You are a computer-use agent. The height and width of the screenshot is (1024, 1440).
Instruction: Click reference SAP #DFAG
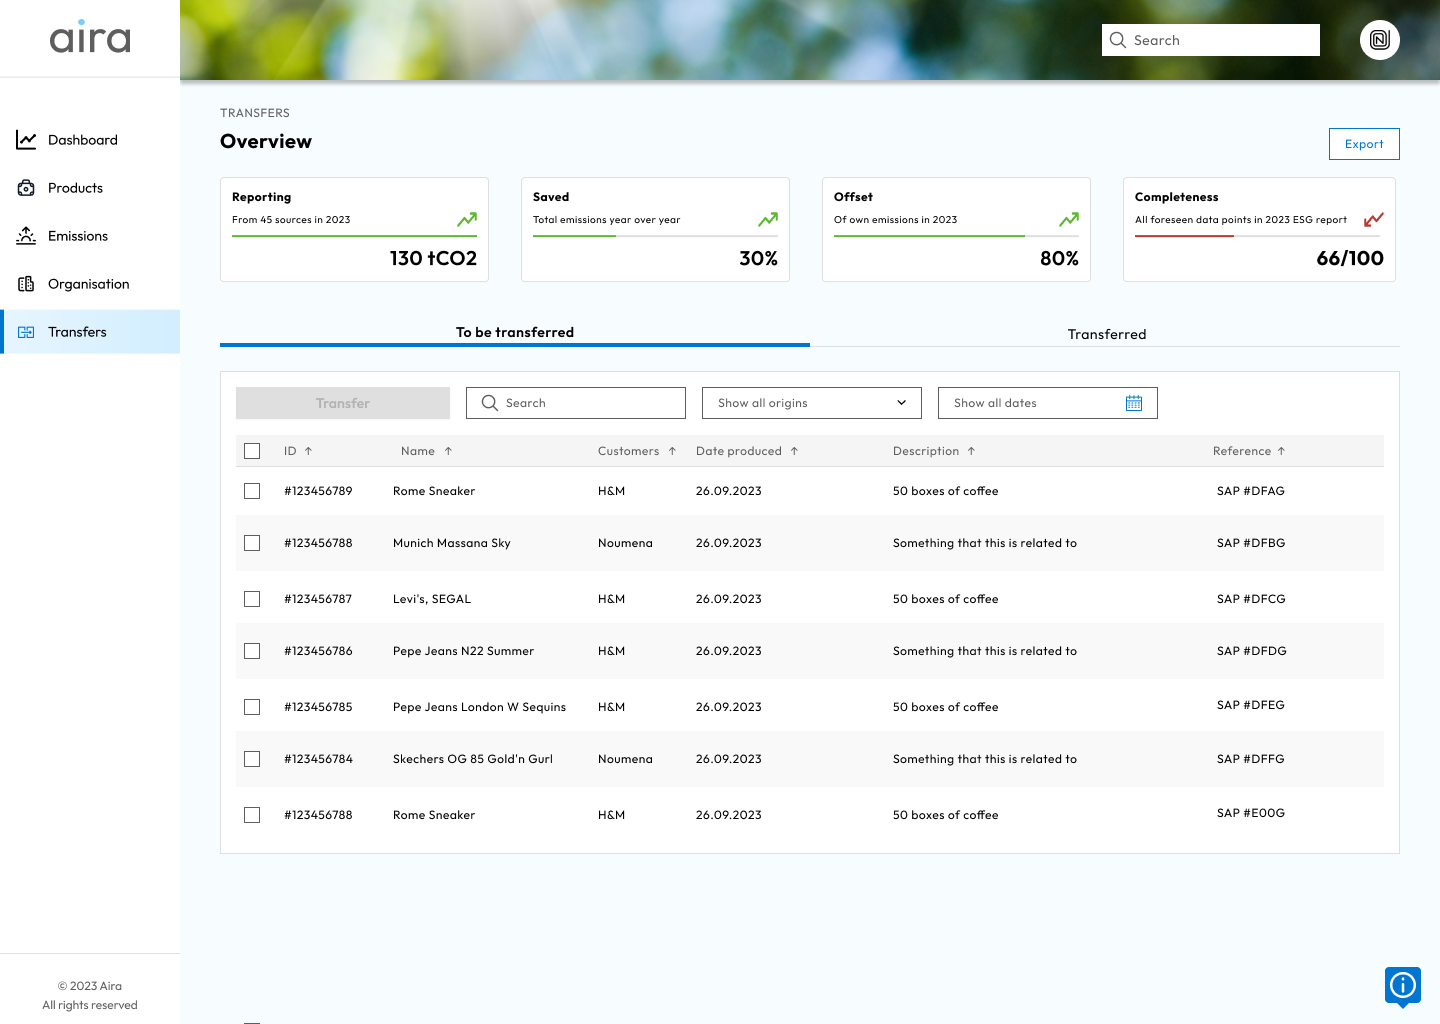point(1250,491)
